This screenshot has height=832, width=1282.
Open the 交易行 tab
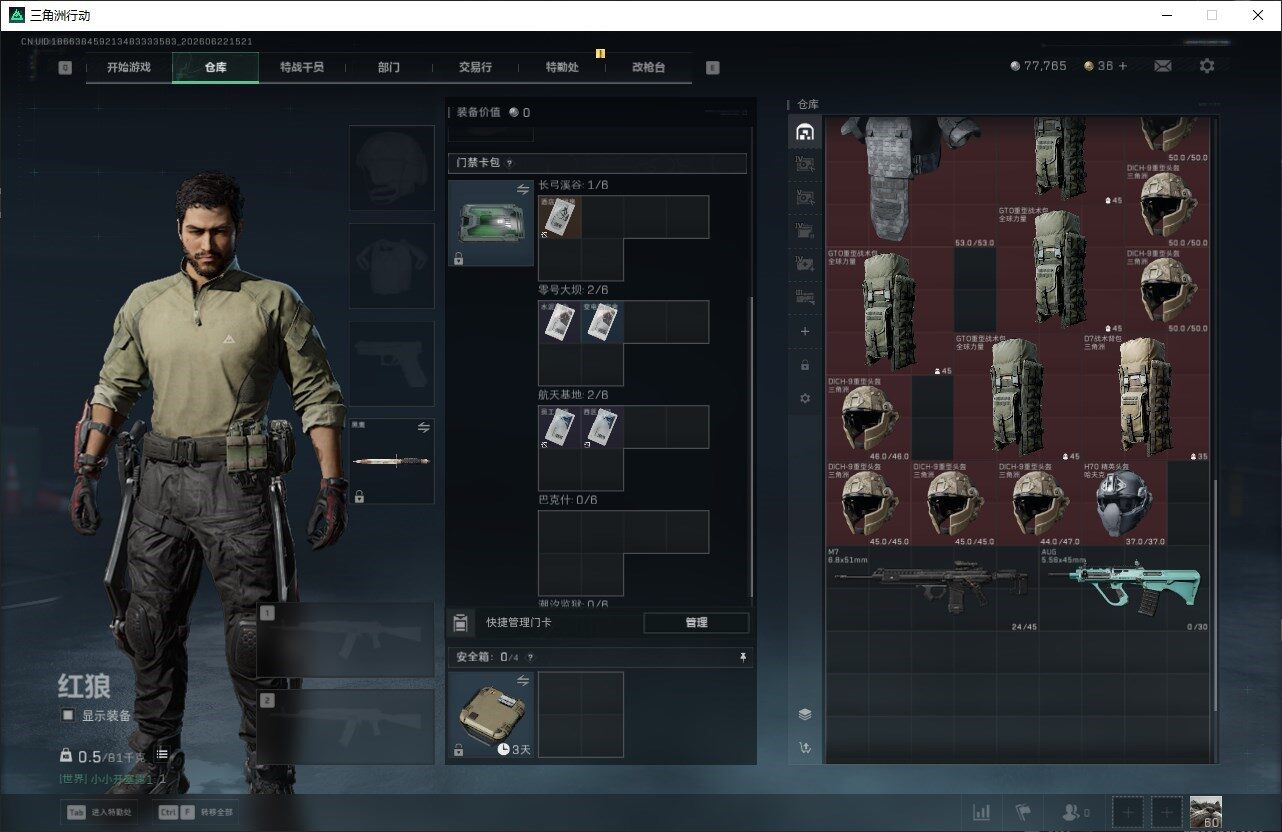475,67
